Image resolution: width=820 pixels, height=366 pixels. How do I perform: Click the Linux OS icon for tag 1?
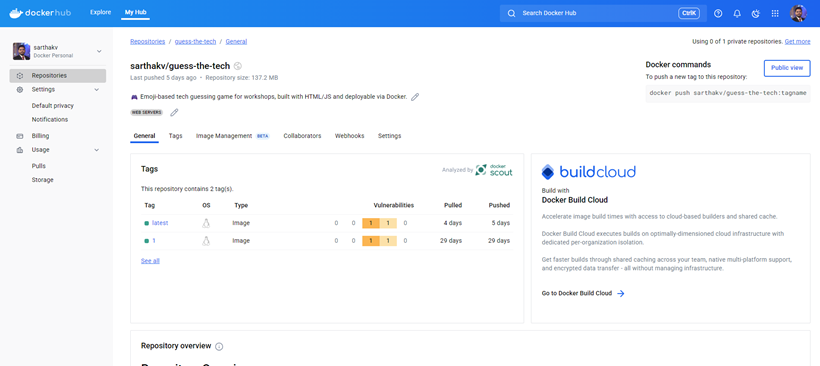(206, 241)
